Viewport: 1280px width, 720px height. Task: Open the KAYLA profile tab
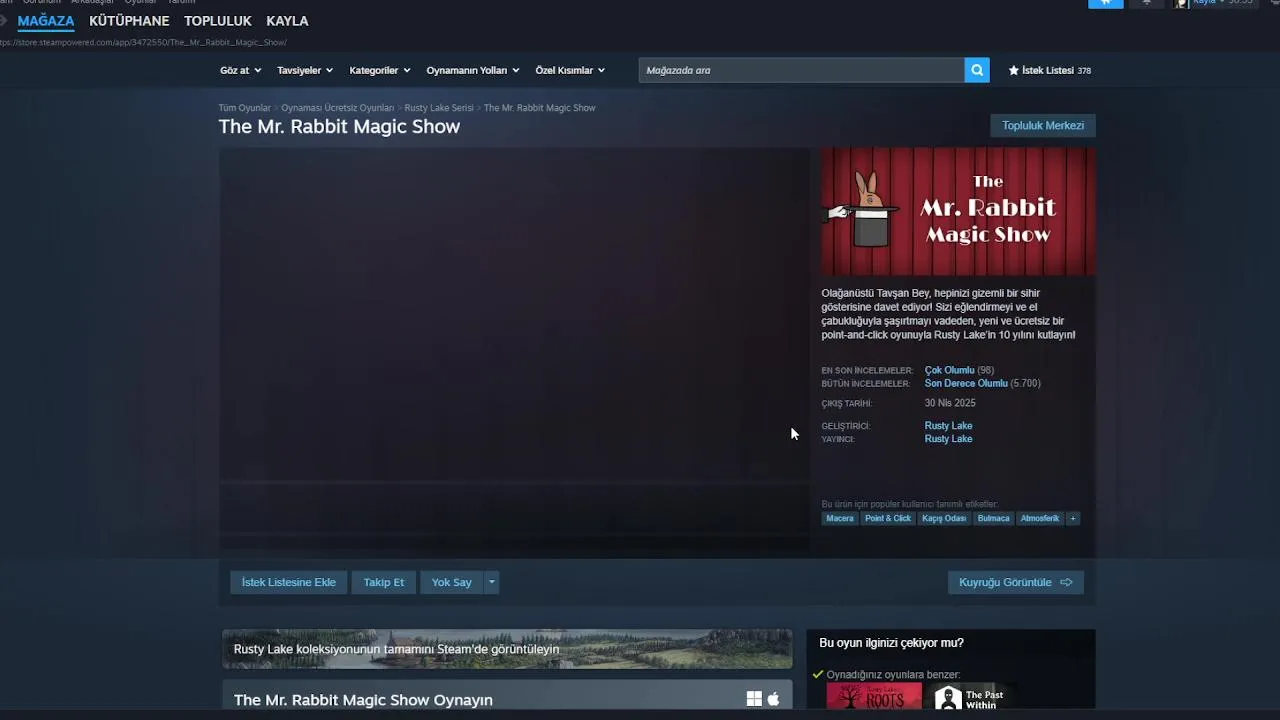point(287,21)
